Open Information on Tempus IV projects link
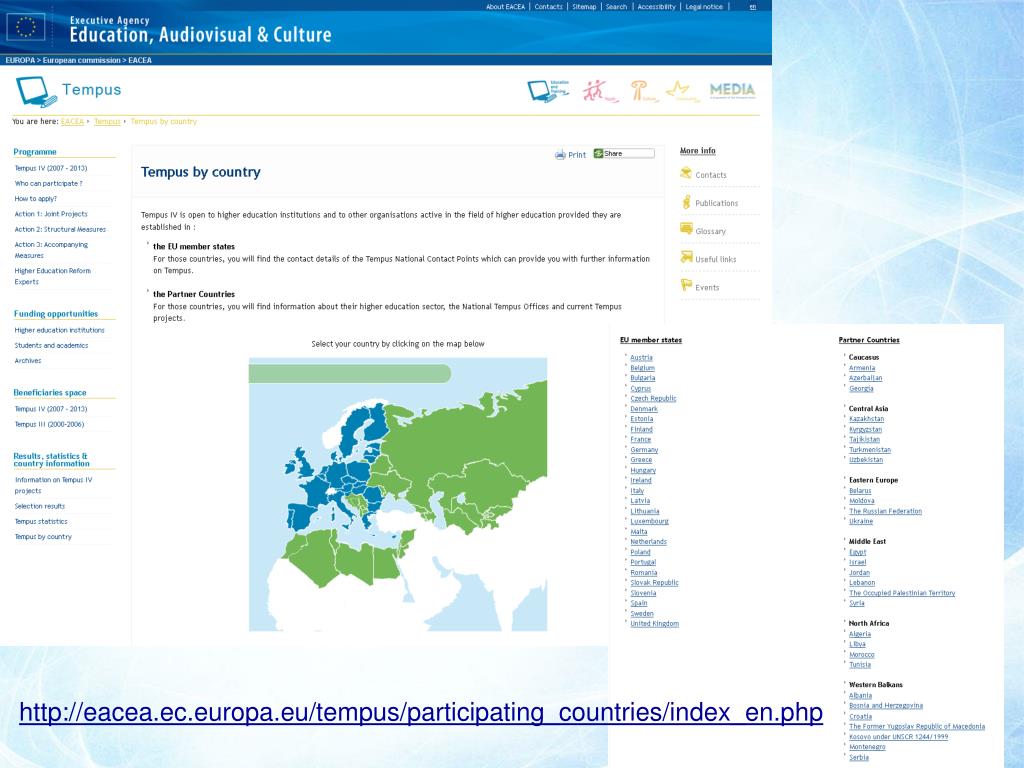The image size is (1024, 768). (x=54, y=485)
